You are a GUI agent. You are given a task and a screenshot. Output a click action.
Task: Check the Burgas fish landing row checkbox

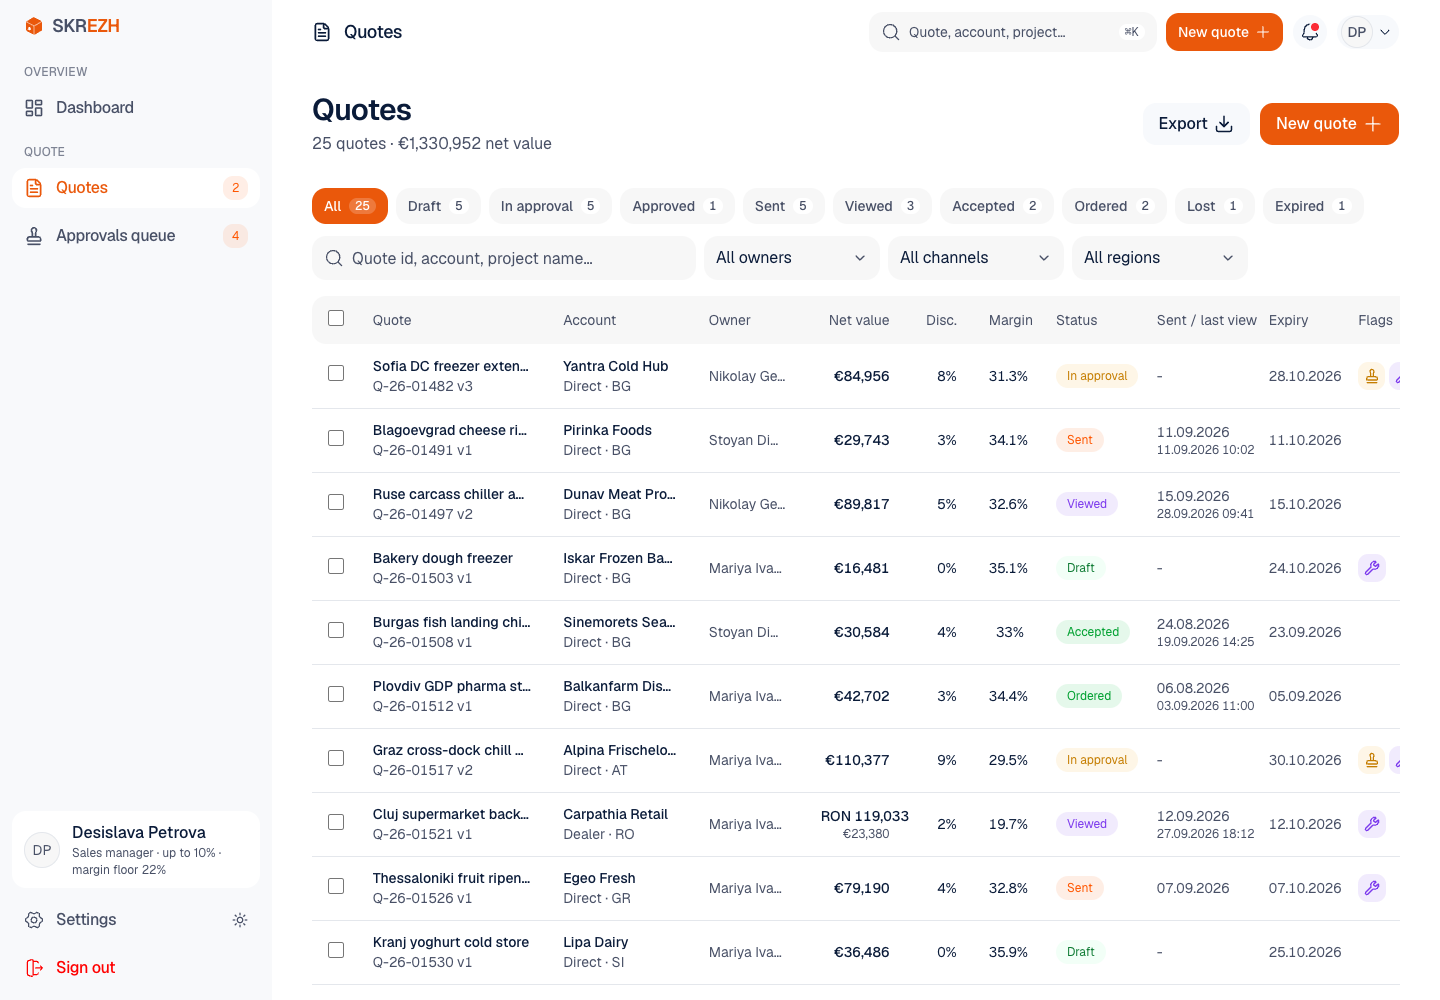(x=336, y=630)
